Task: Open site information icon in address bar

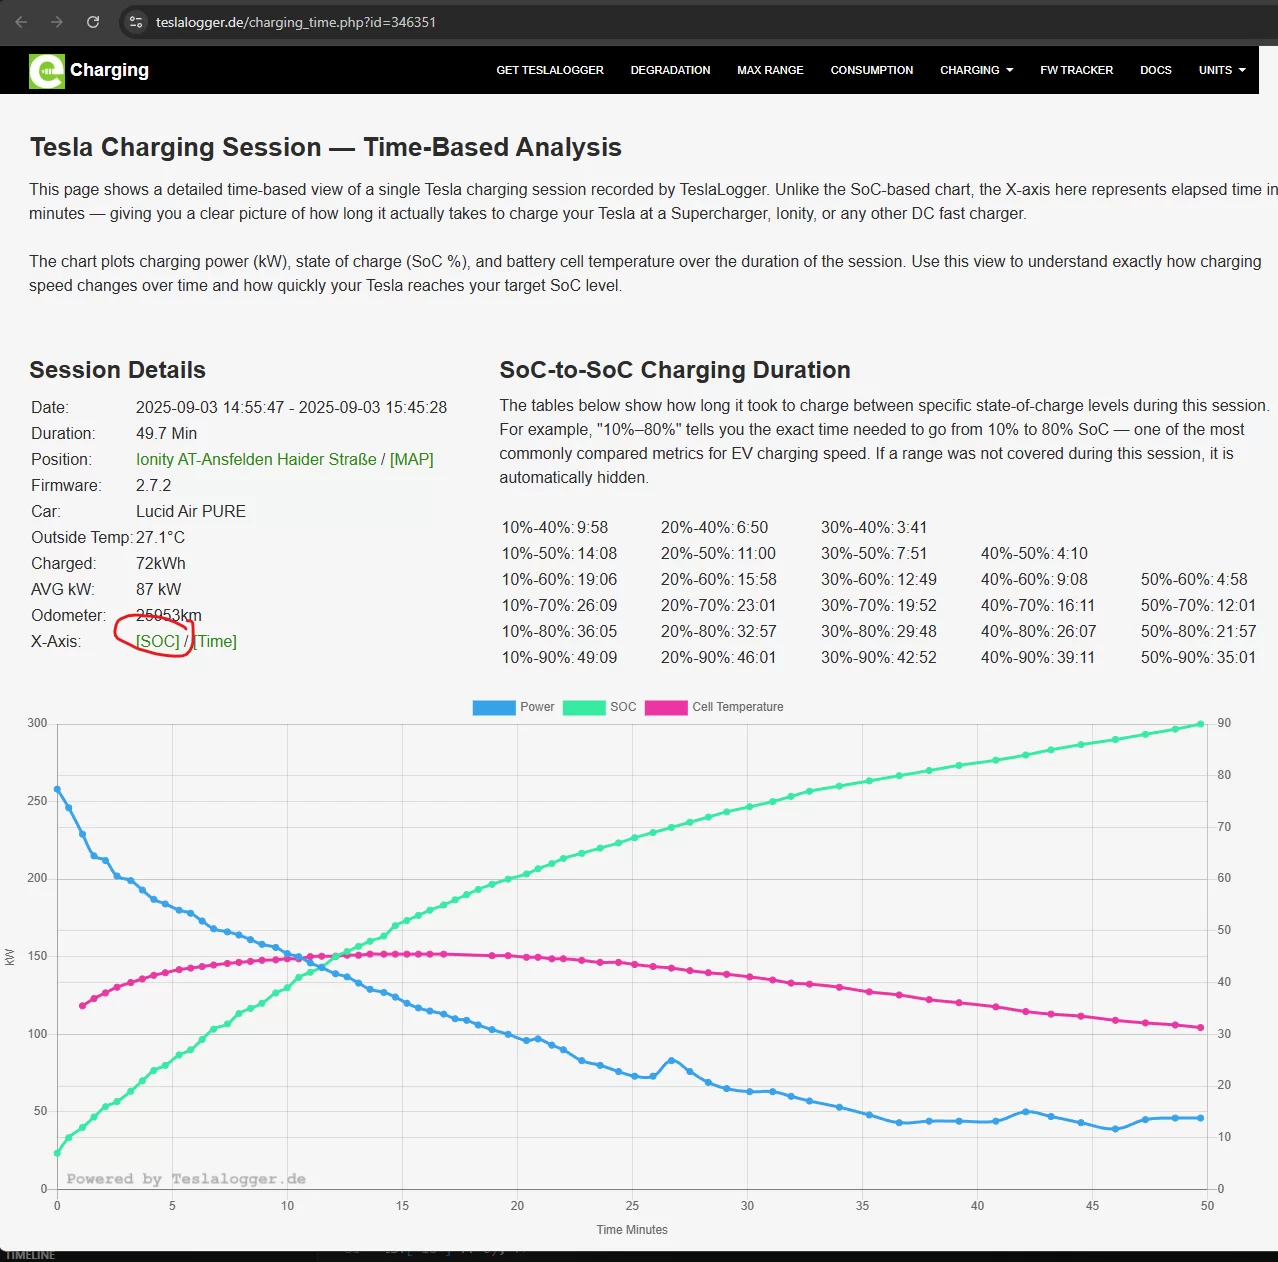Action: (x=137, y=22)
